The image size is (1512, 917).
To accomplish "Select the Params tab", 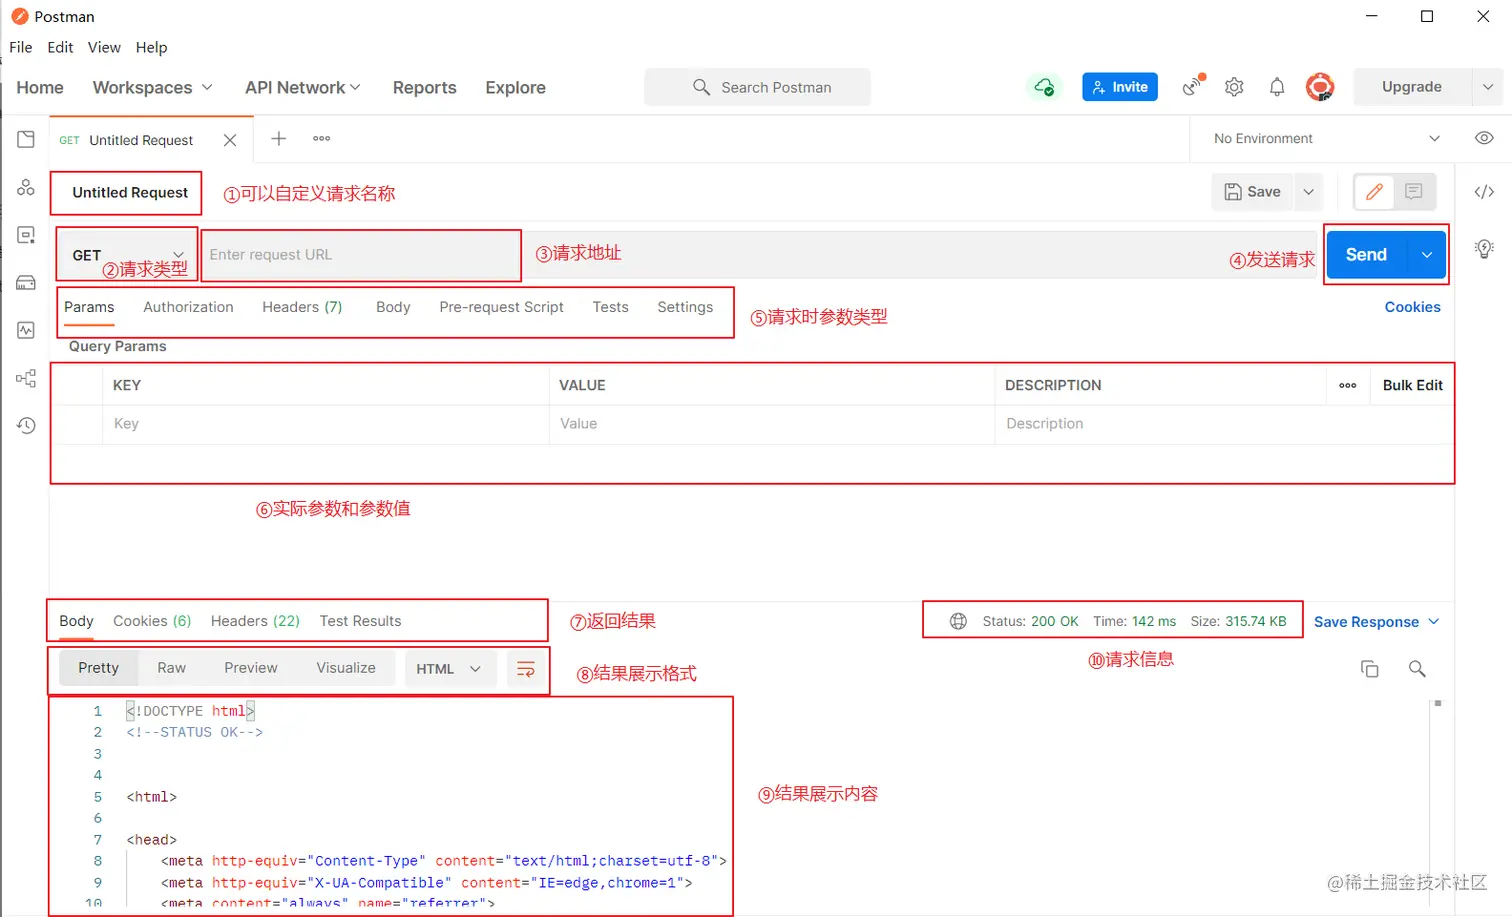I will (89, 307).
